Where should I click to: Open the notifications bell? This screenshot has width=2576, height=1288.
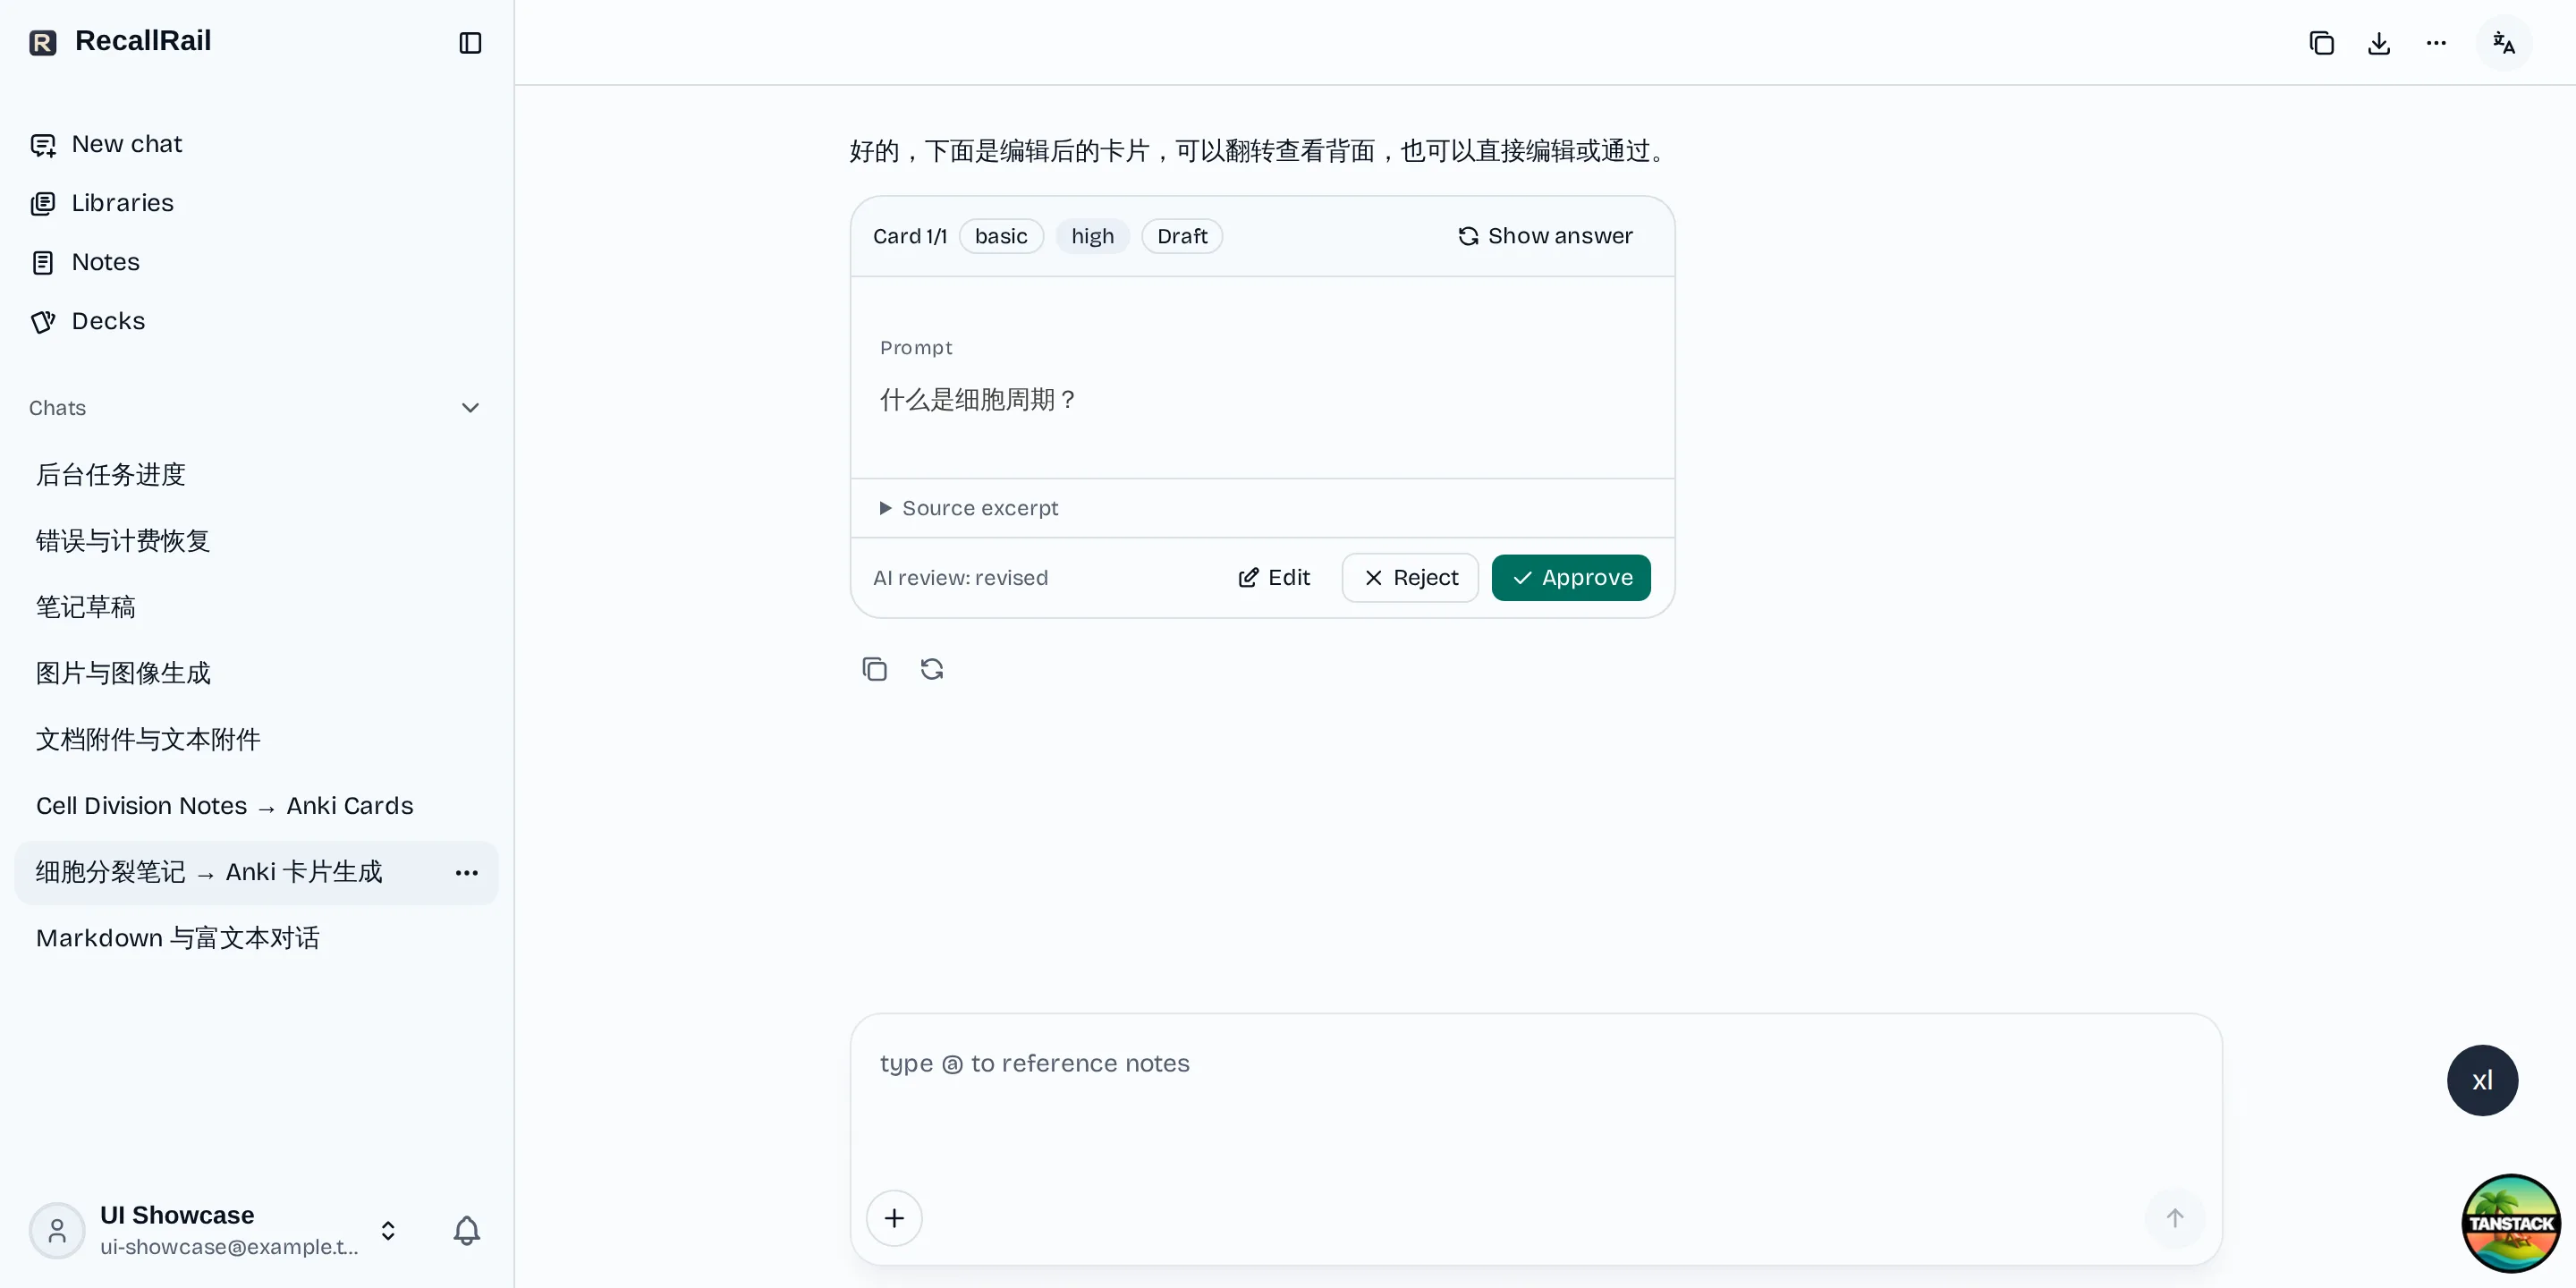[x=467, y=1230]
